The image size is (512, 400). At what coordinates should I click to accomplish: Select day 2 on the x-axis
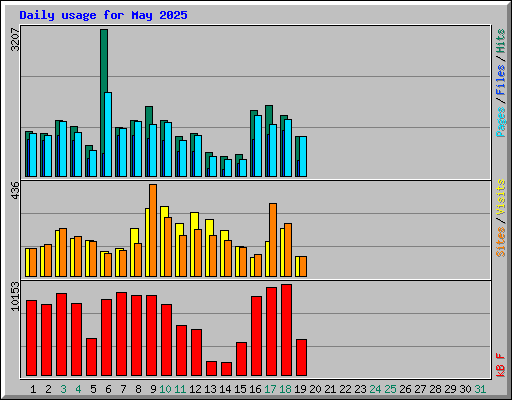48,389
